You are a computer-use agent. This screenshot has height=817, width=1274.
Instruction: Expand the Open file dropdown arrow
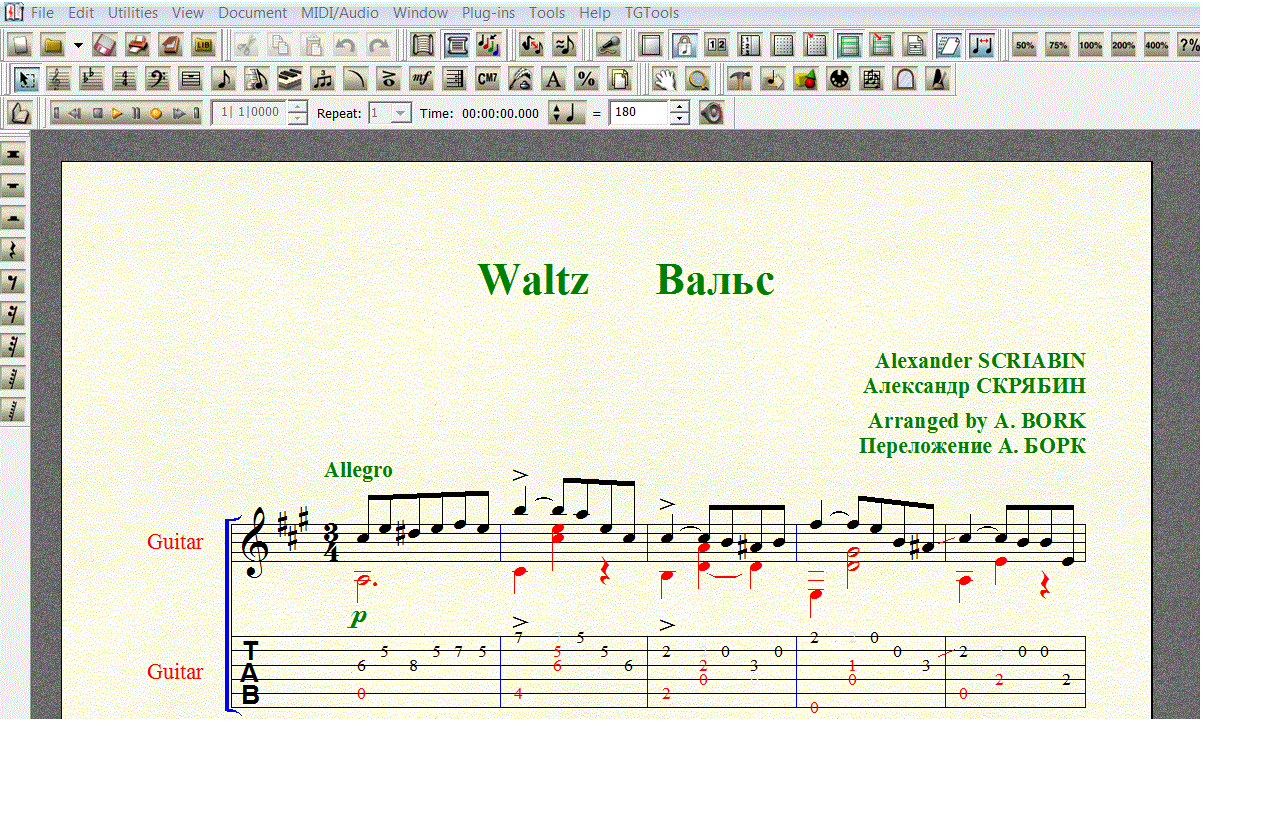pos(78,45)
